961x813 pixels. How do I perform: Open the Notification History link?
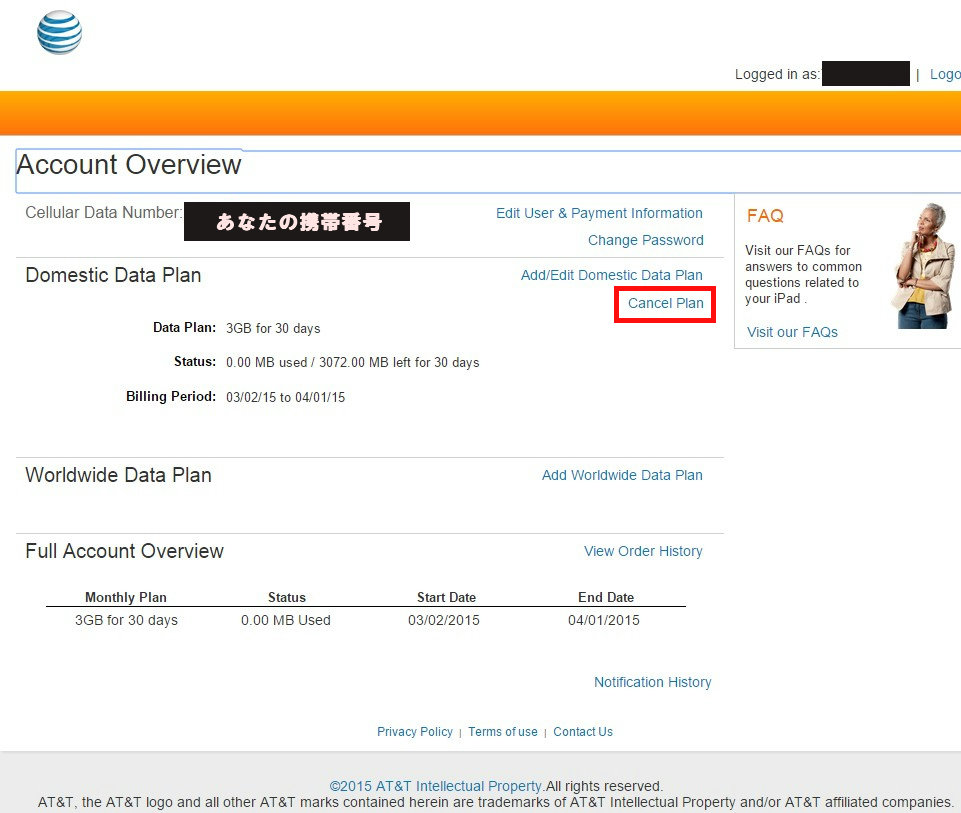coord(652,683)
